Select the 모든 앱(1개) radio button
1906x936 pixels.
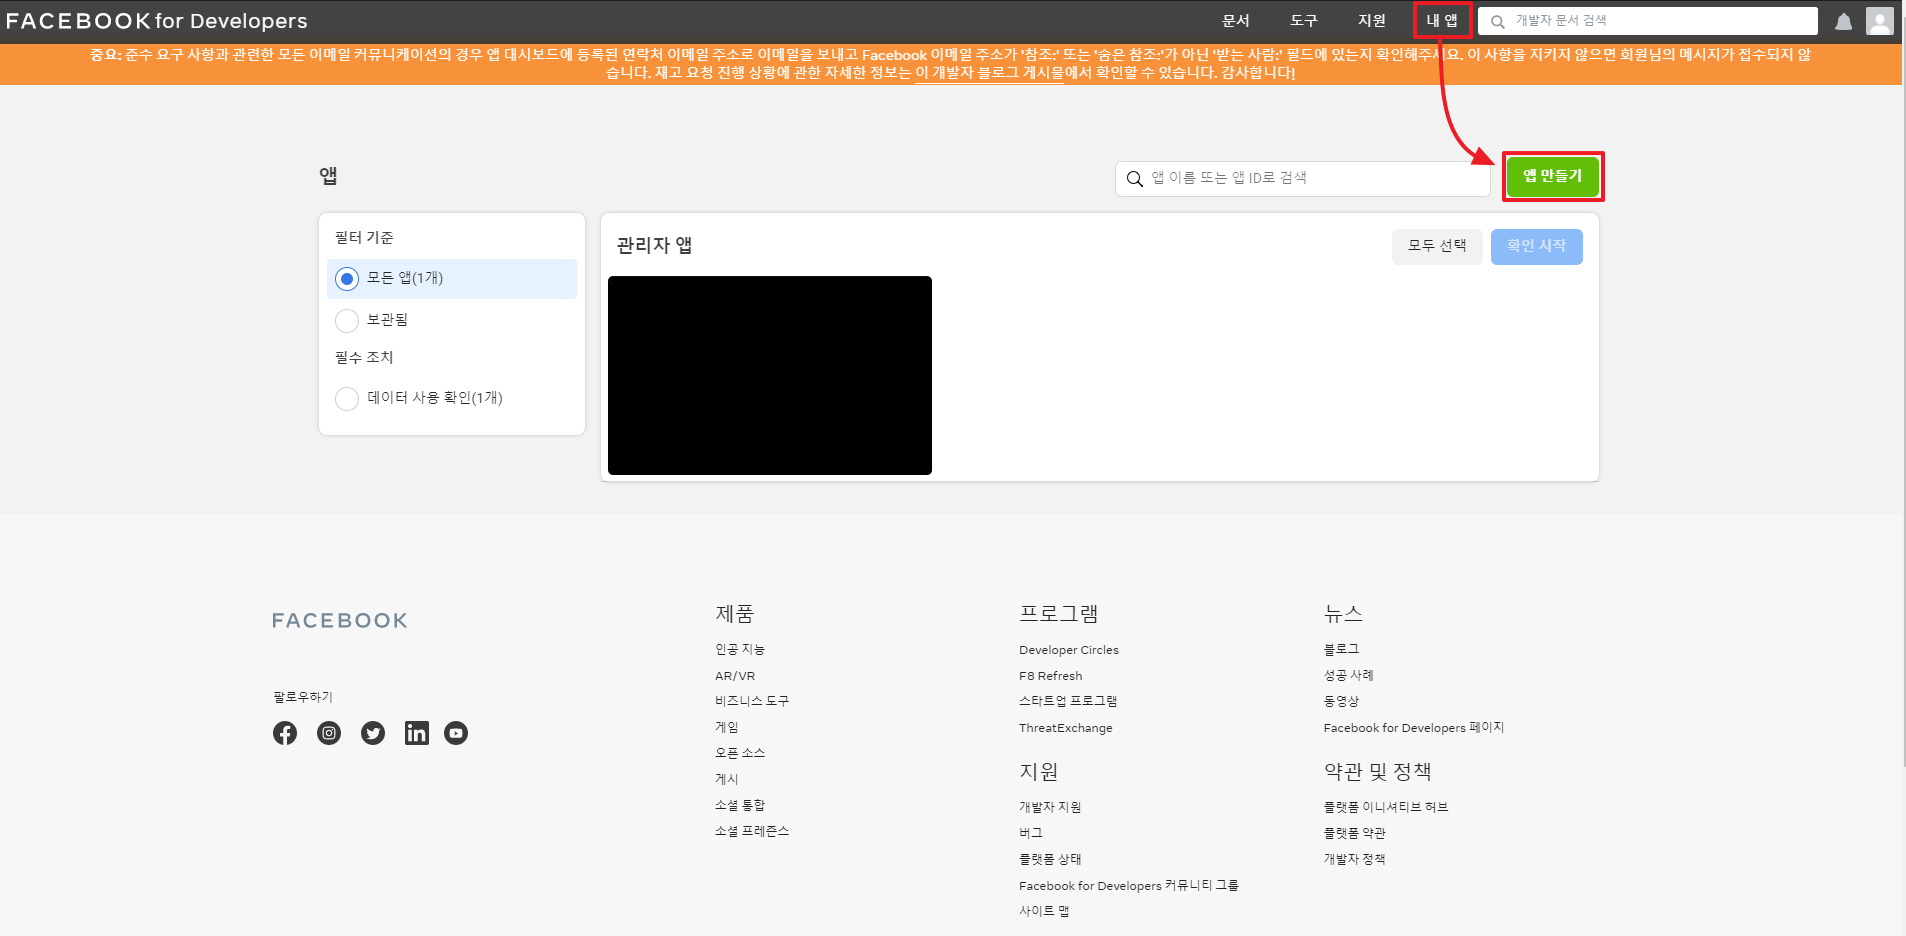(347, 279)
